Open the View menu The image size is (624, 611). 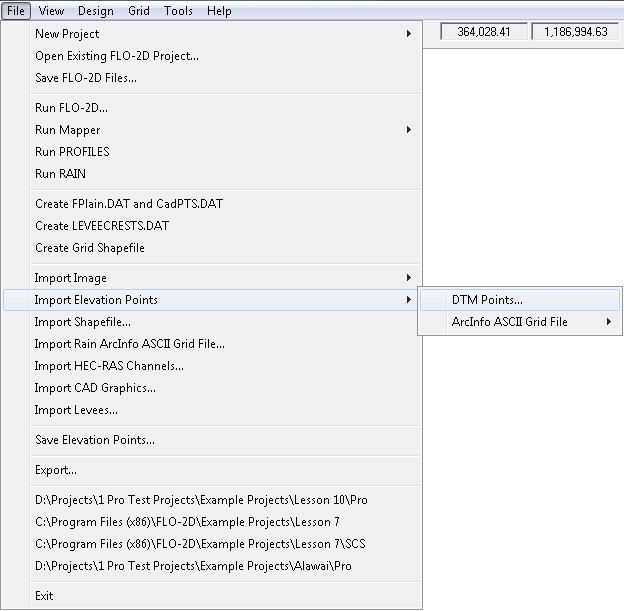[51, 11]
